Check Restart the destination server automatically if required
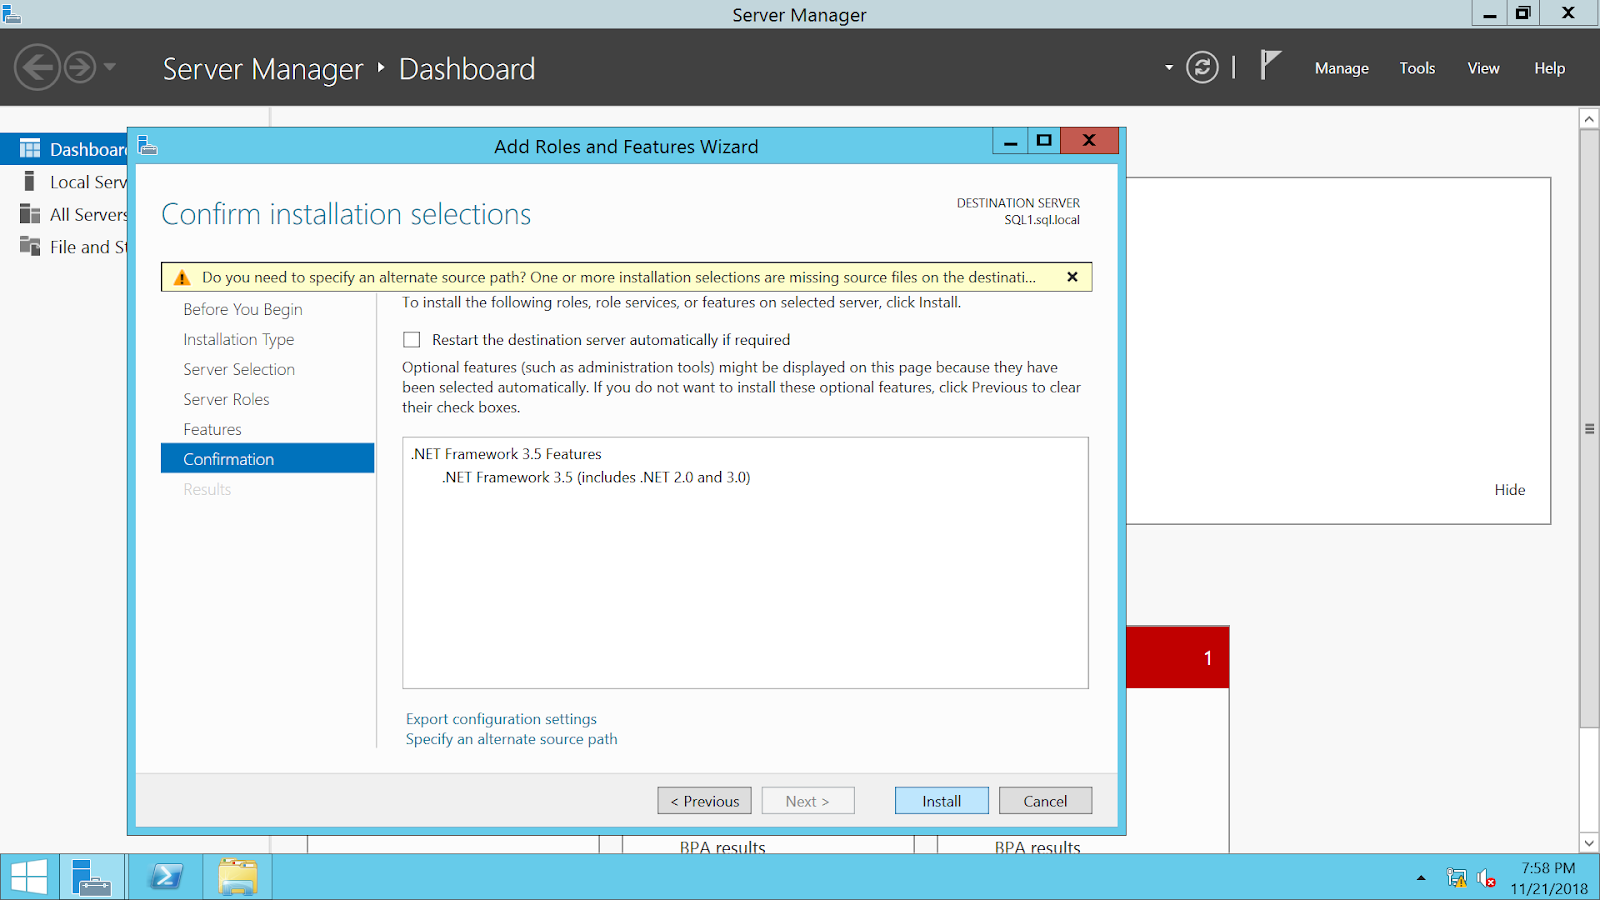This screenshot has width=1600, height=900. (411, 339)
